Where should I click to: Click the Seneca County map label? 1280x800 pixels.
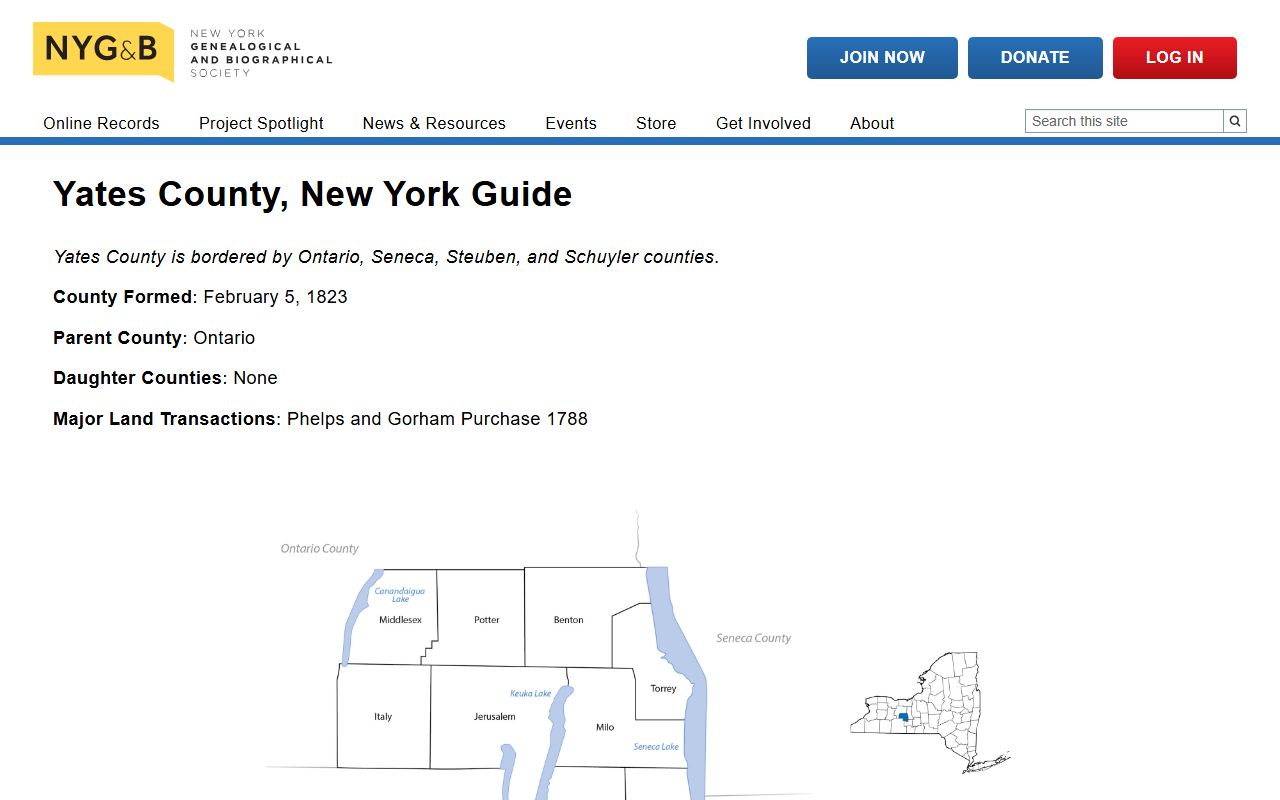[x=753, y=638]
